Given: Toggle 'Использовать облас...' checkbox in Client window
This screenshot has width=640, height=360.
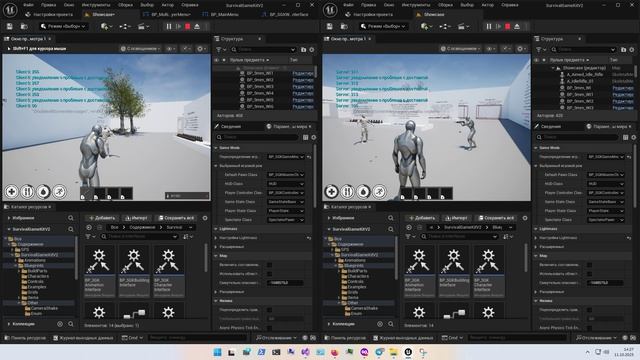Looking at the screenshot, I should point(269,273).
